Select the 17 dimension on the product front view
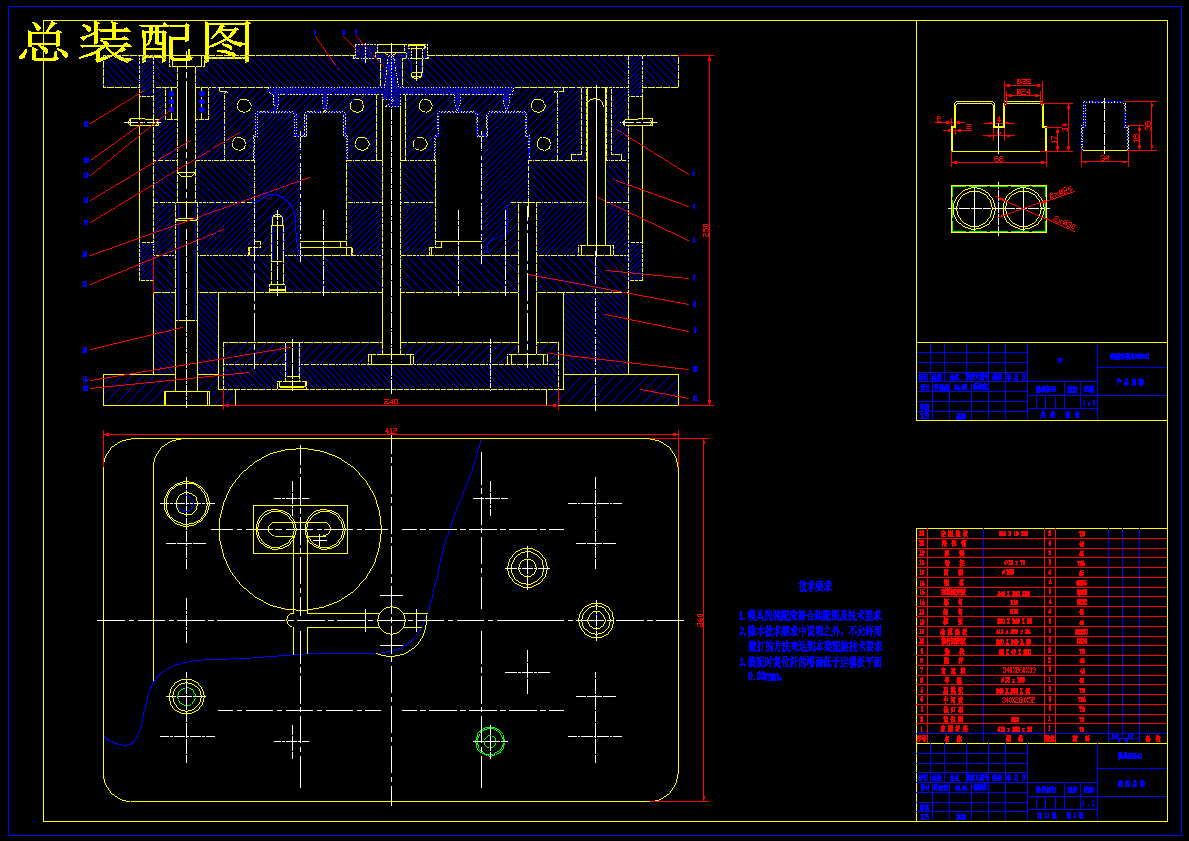 [1055, 139]
